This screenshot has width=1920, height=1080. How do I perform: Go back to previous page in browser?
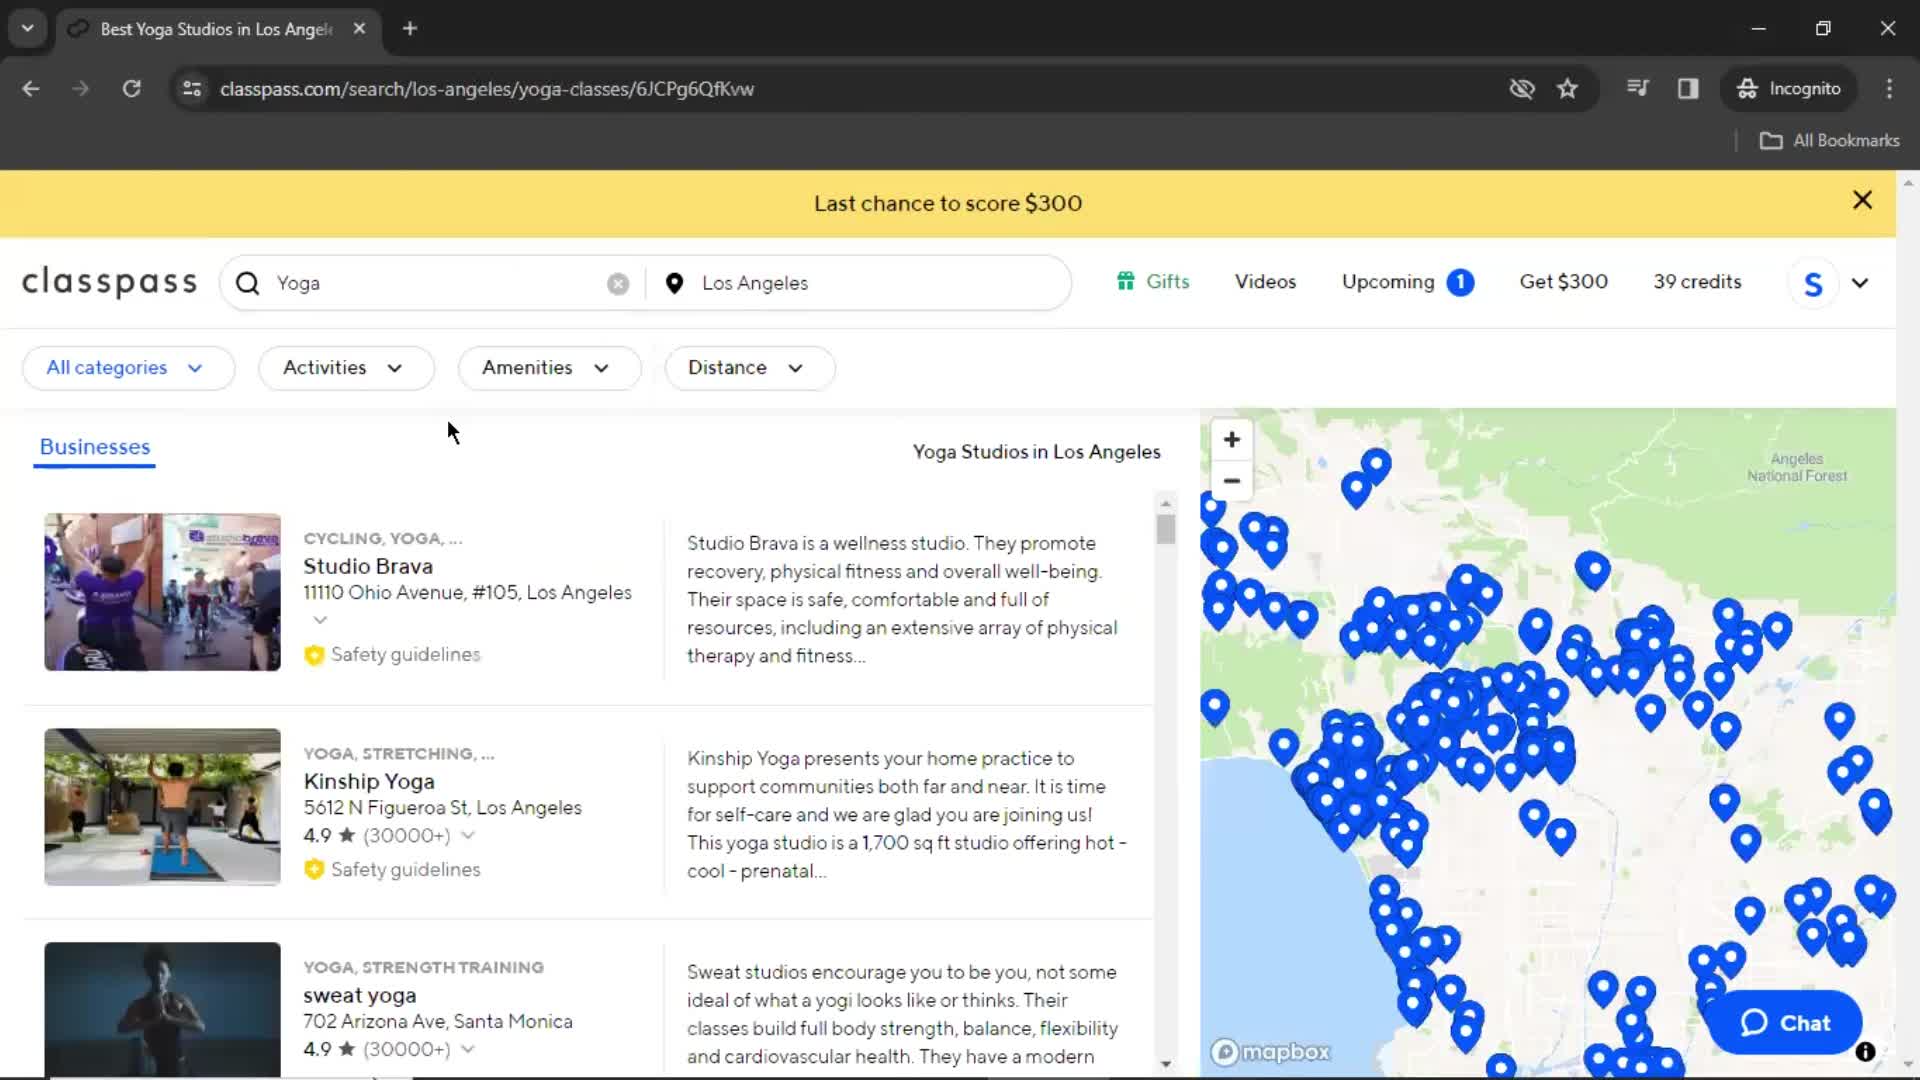coord(31,89)
